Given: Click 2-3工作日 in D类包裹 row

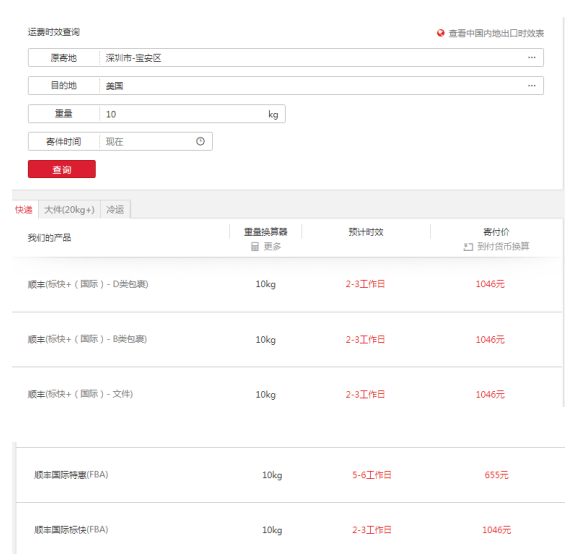Looking at the screenshot, I should (x=365, y=284).
